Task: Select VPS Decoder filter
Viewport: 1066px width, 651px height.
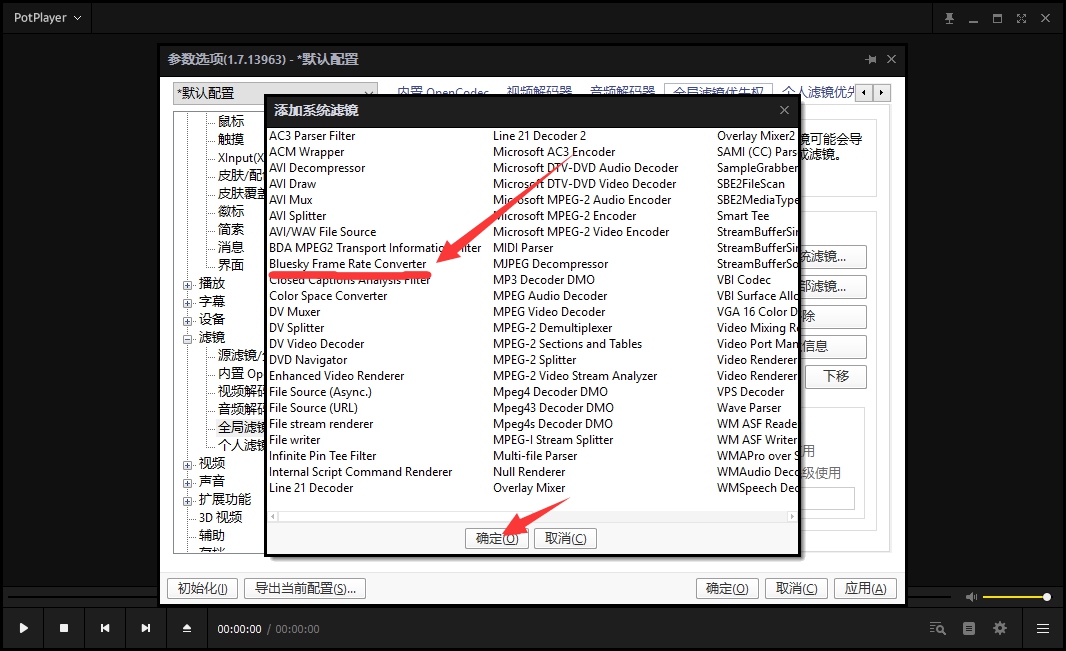Action: (751, 392)
